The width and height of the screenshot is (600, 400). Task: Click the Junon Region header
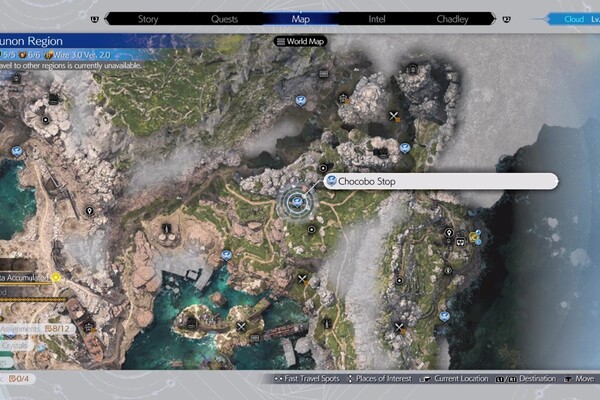pyautogui.click(x=31, y=41)
